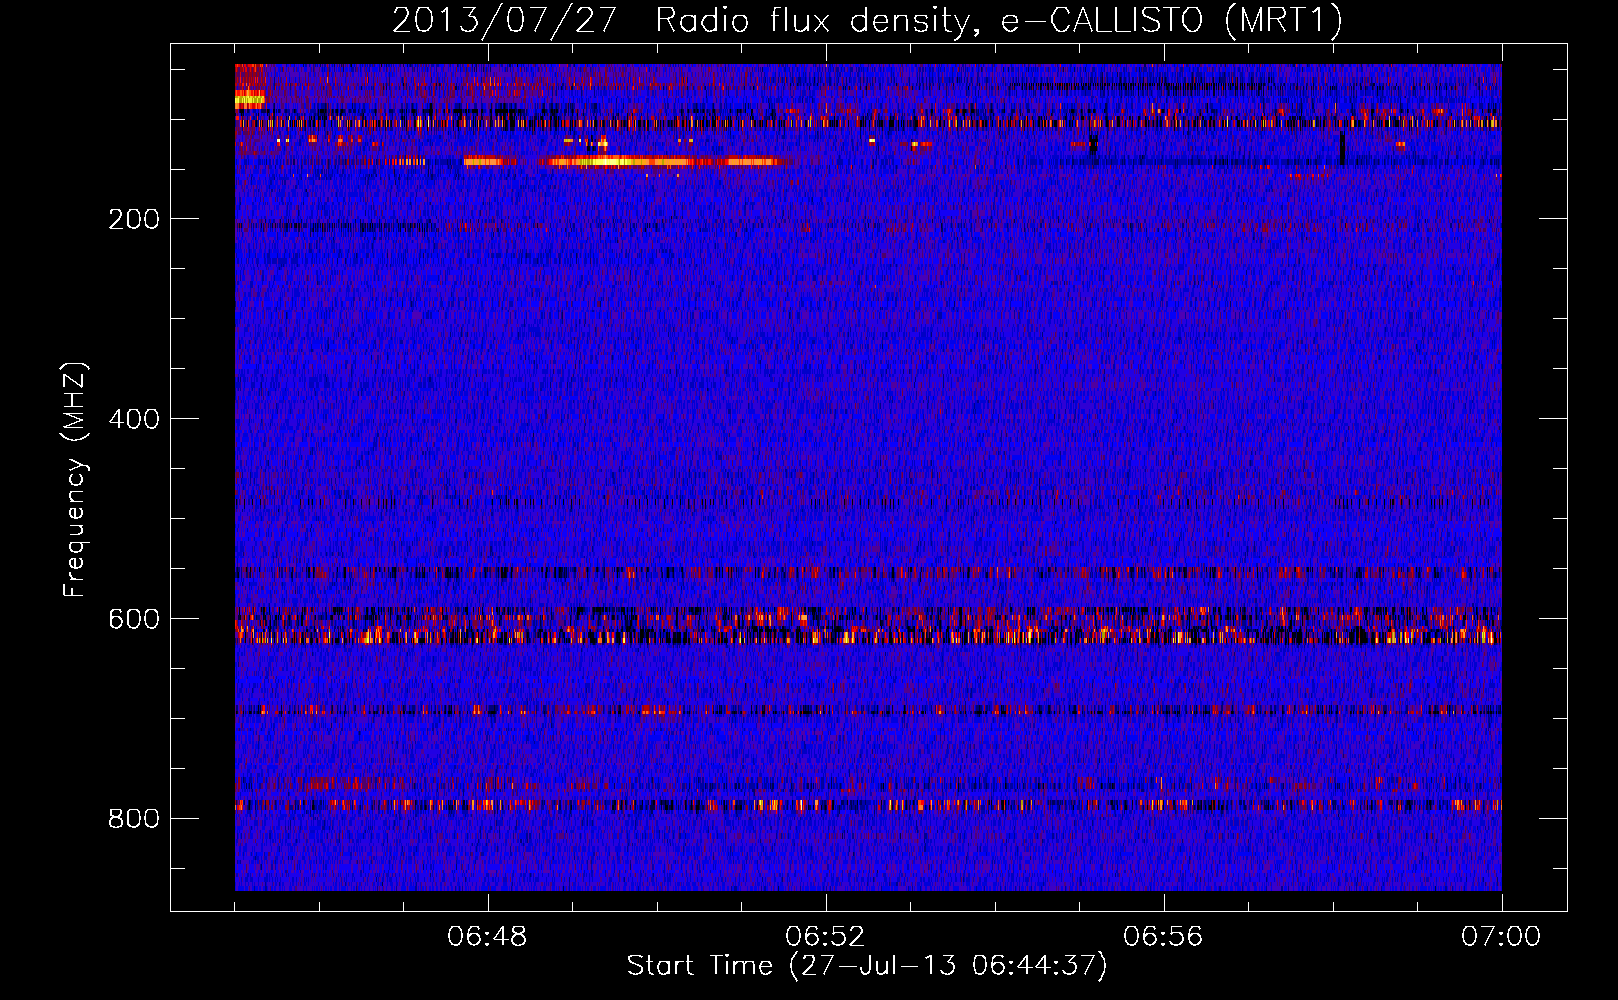
Task: Click the 'Start Time (27-Jul-13 06:44:37)' label
Action: tap(867, 966)
